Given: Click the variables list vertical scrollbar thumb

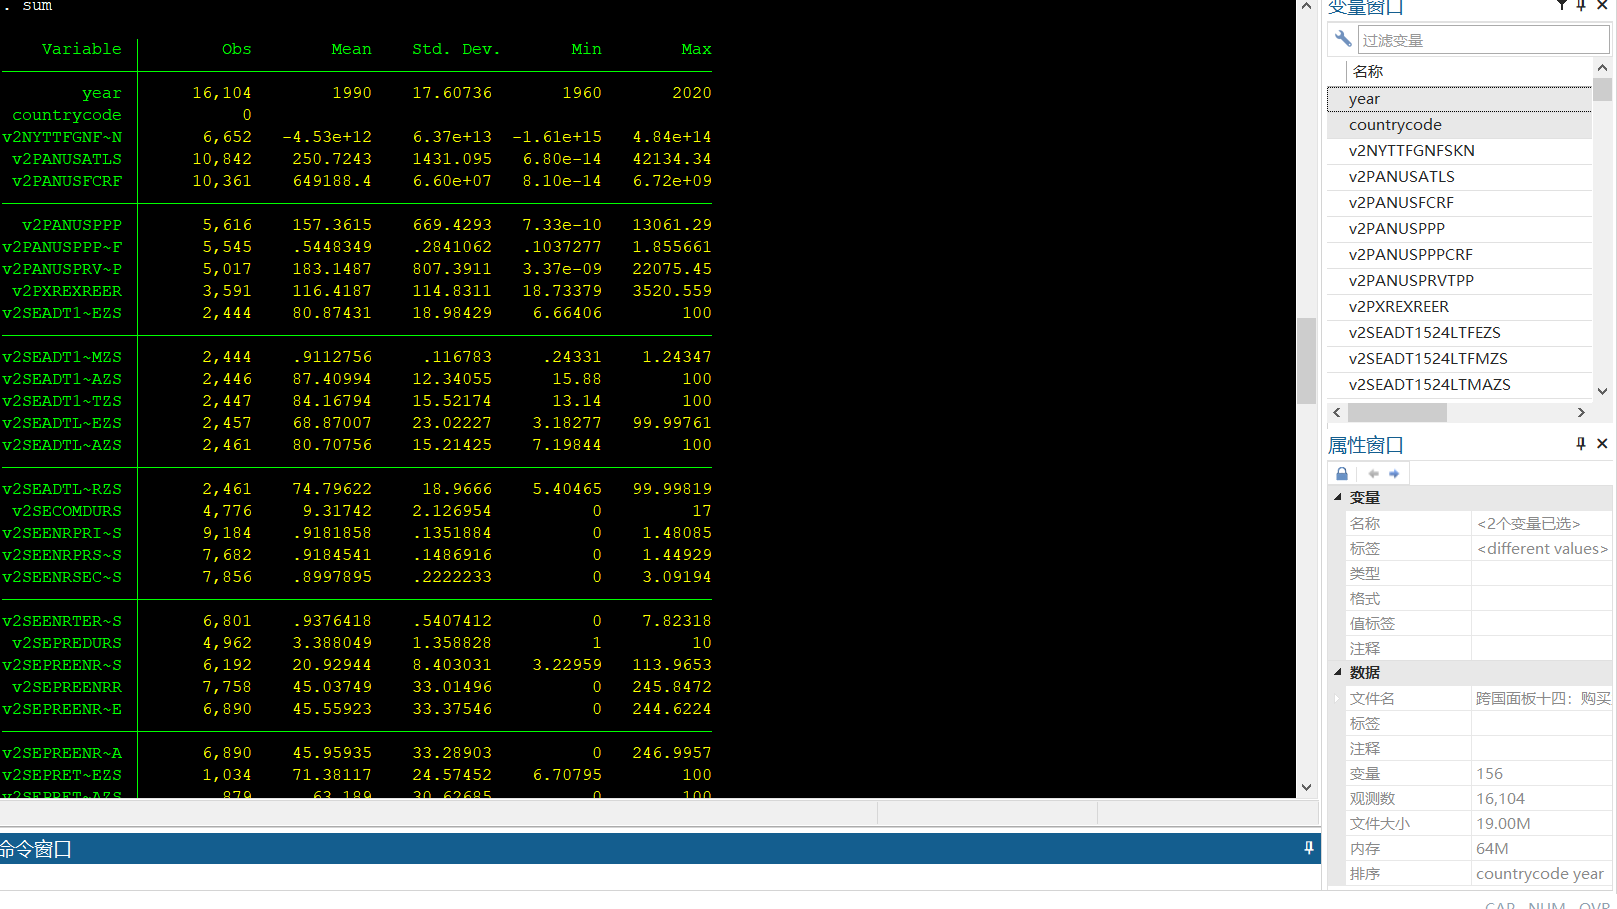Looking at the screenshot, I should 1602,90.
